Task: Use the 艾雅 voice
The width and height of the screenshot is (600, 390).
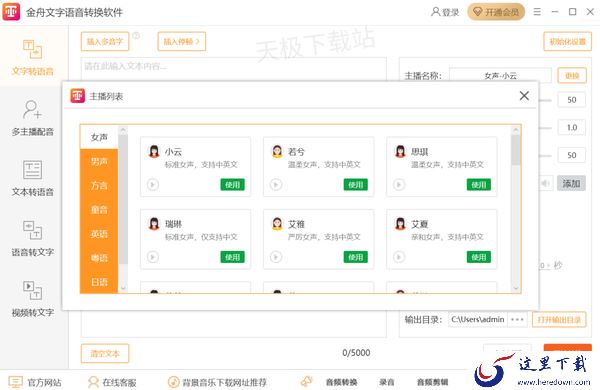Action: [355, 257]
